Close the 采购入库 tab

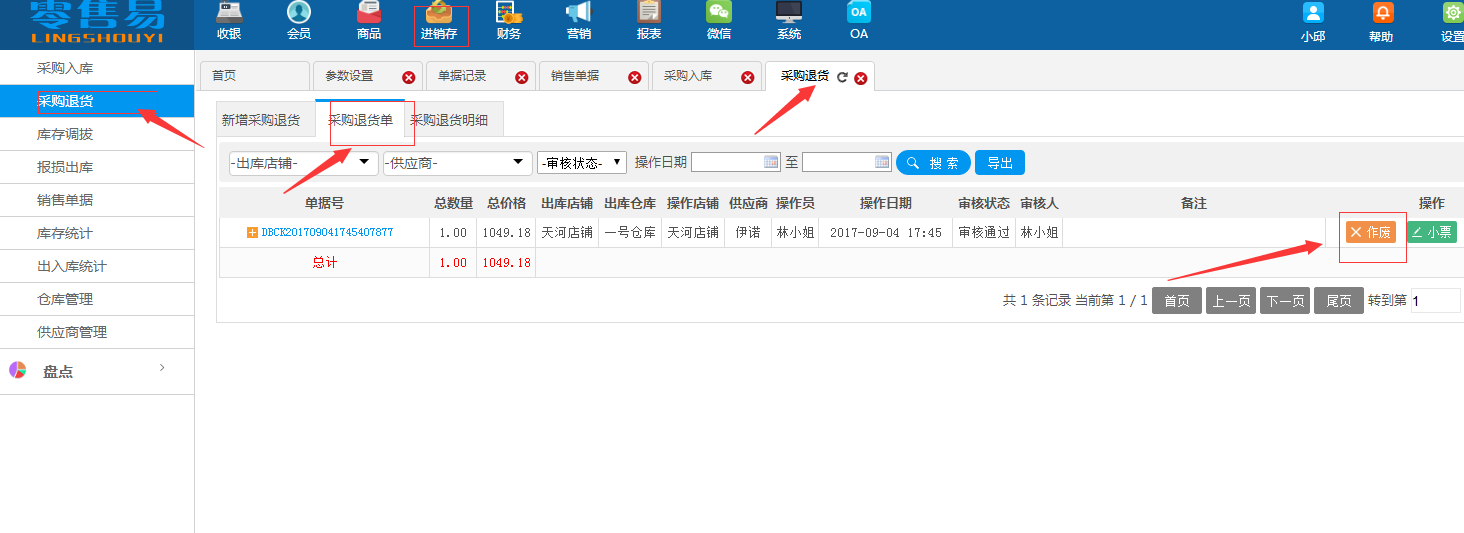[x=748, y=78]
